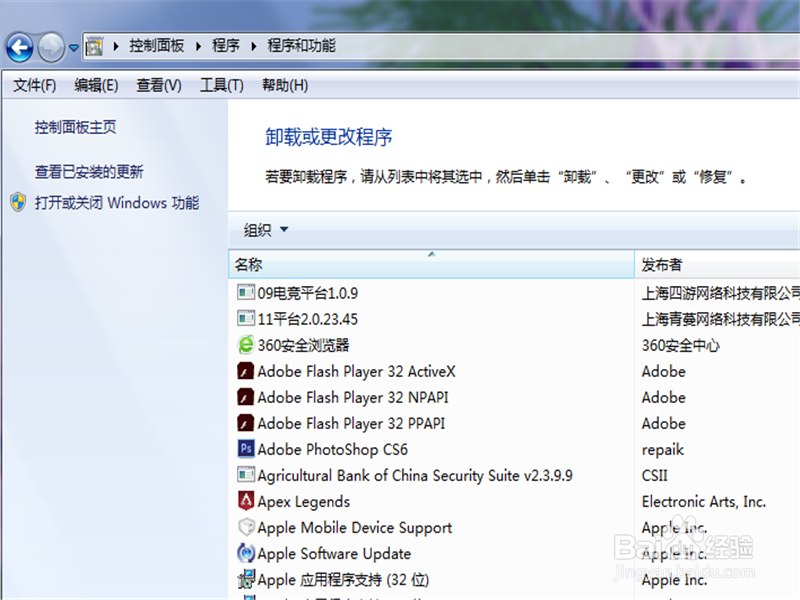800x600 pixels.
Task: Click the Flash Player 32 PPAPI icon
Action: click(246, 422)
